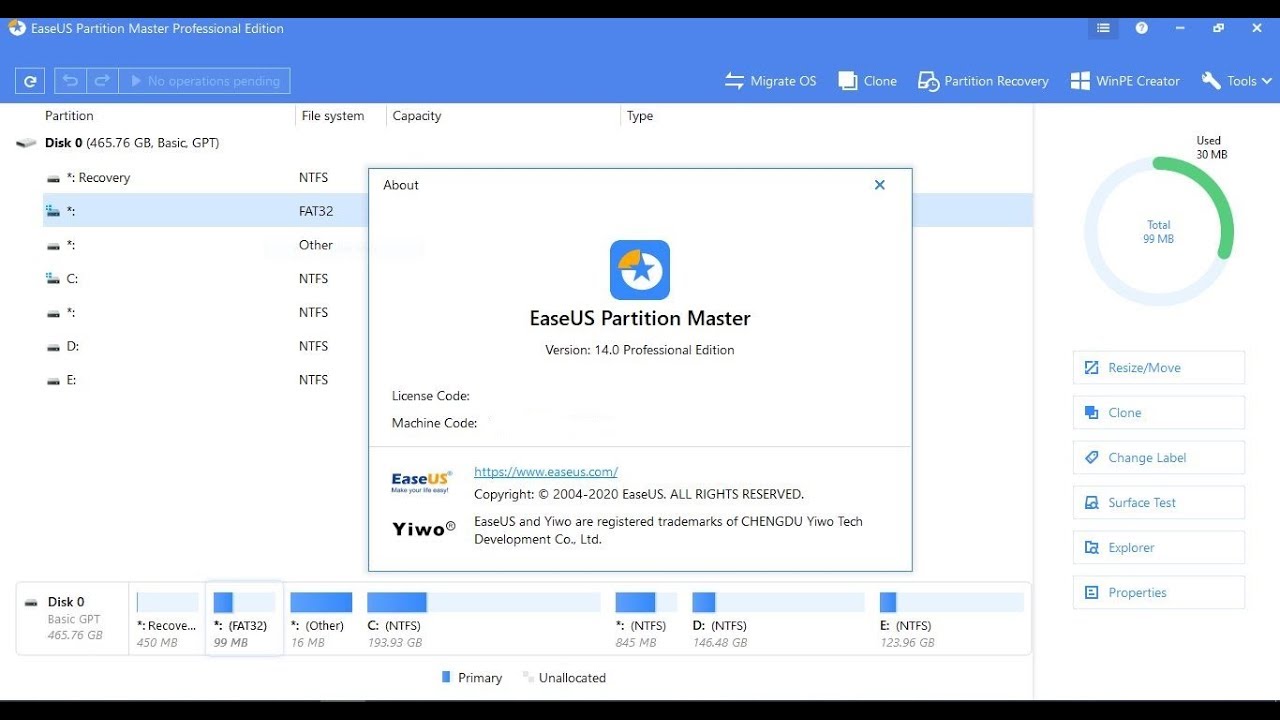Viewport: 1280px width, 720px height.
Task: Click the No operations pending execute button
Action: (204, 81)
